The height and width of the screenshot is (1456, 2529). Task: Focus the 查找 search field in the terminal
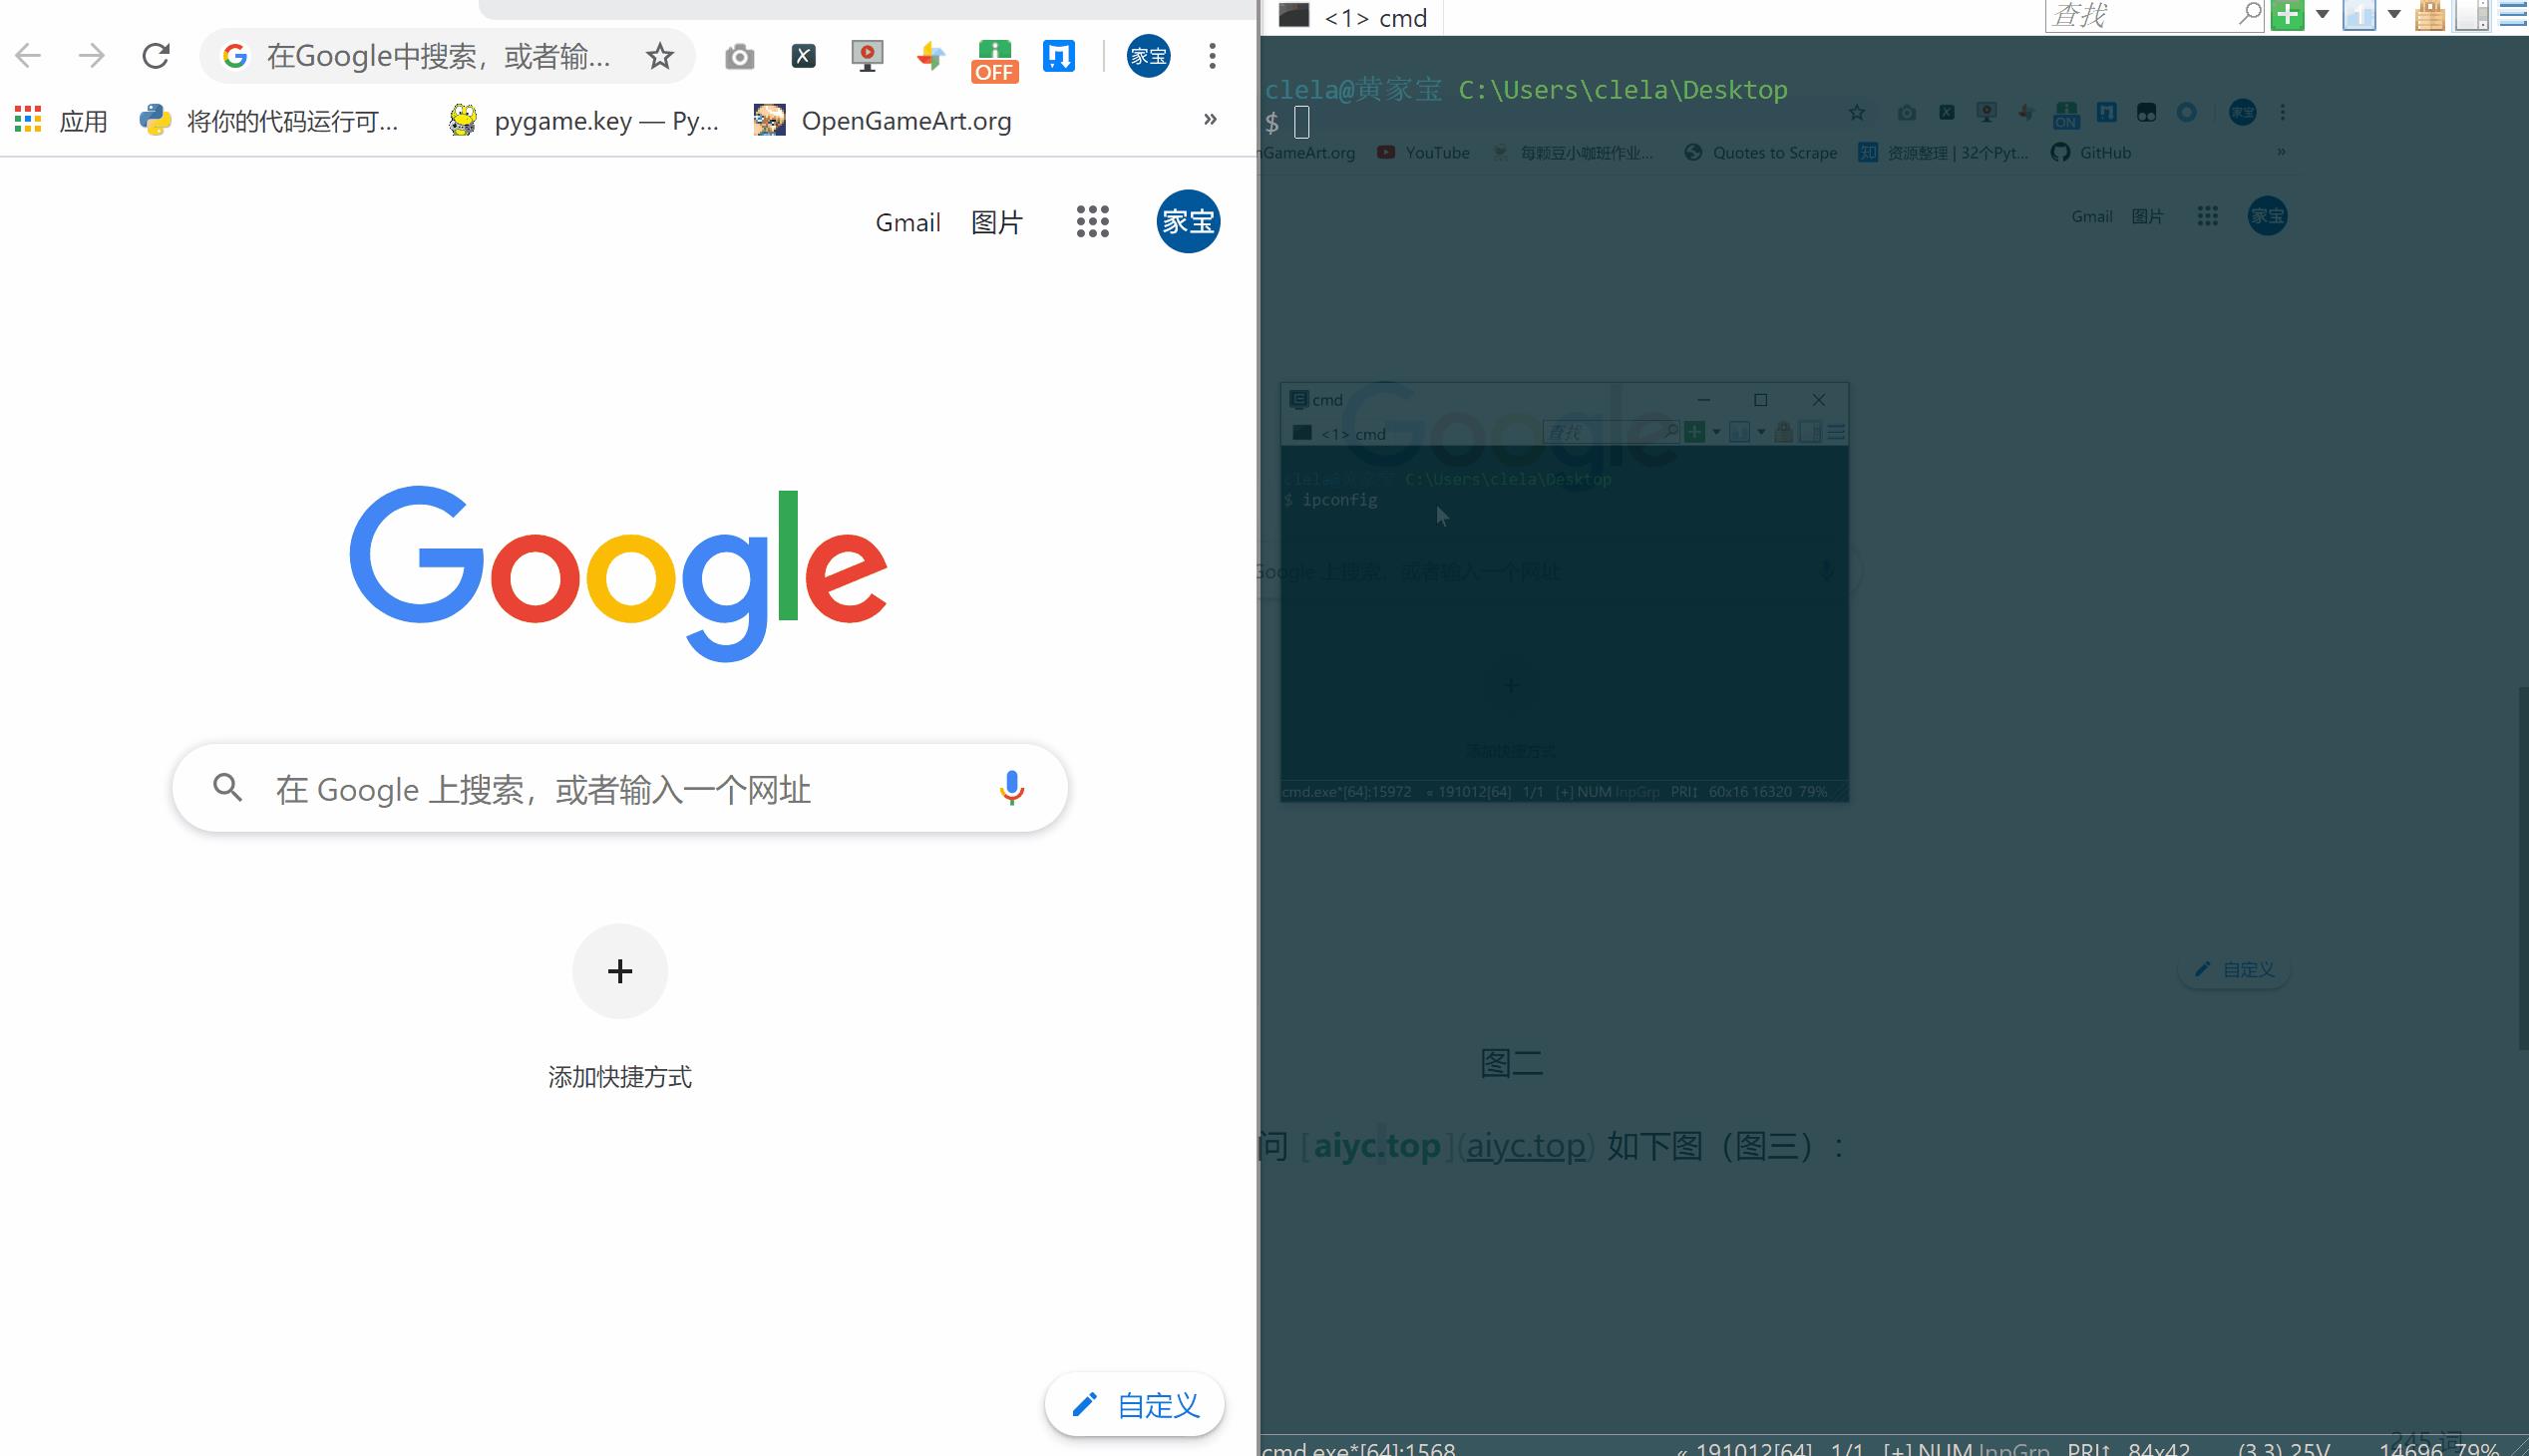[x=2140, y=15]
